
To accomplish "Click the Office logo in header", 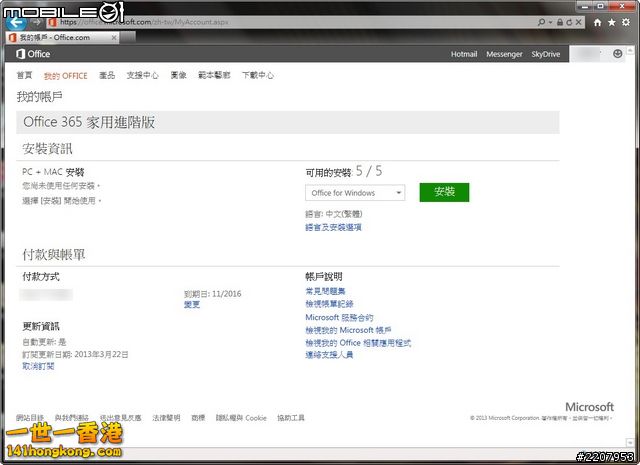I will coord(33,54).
